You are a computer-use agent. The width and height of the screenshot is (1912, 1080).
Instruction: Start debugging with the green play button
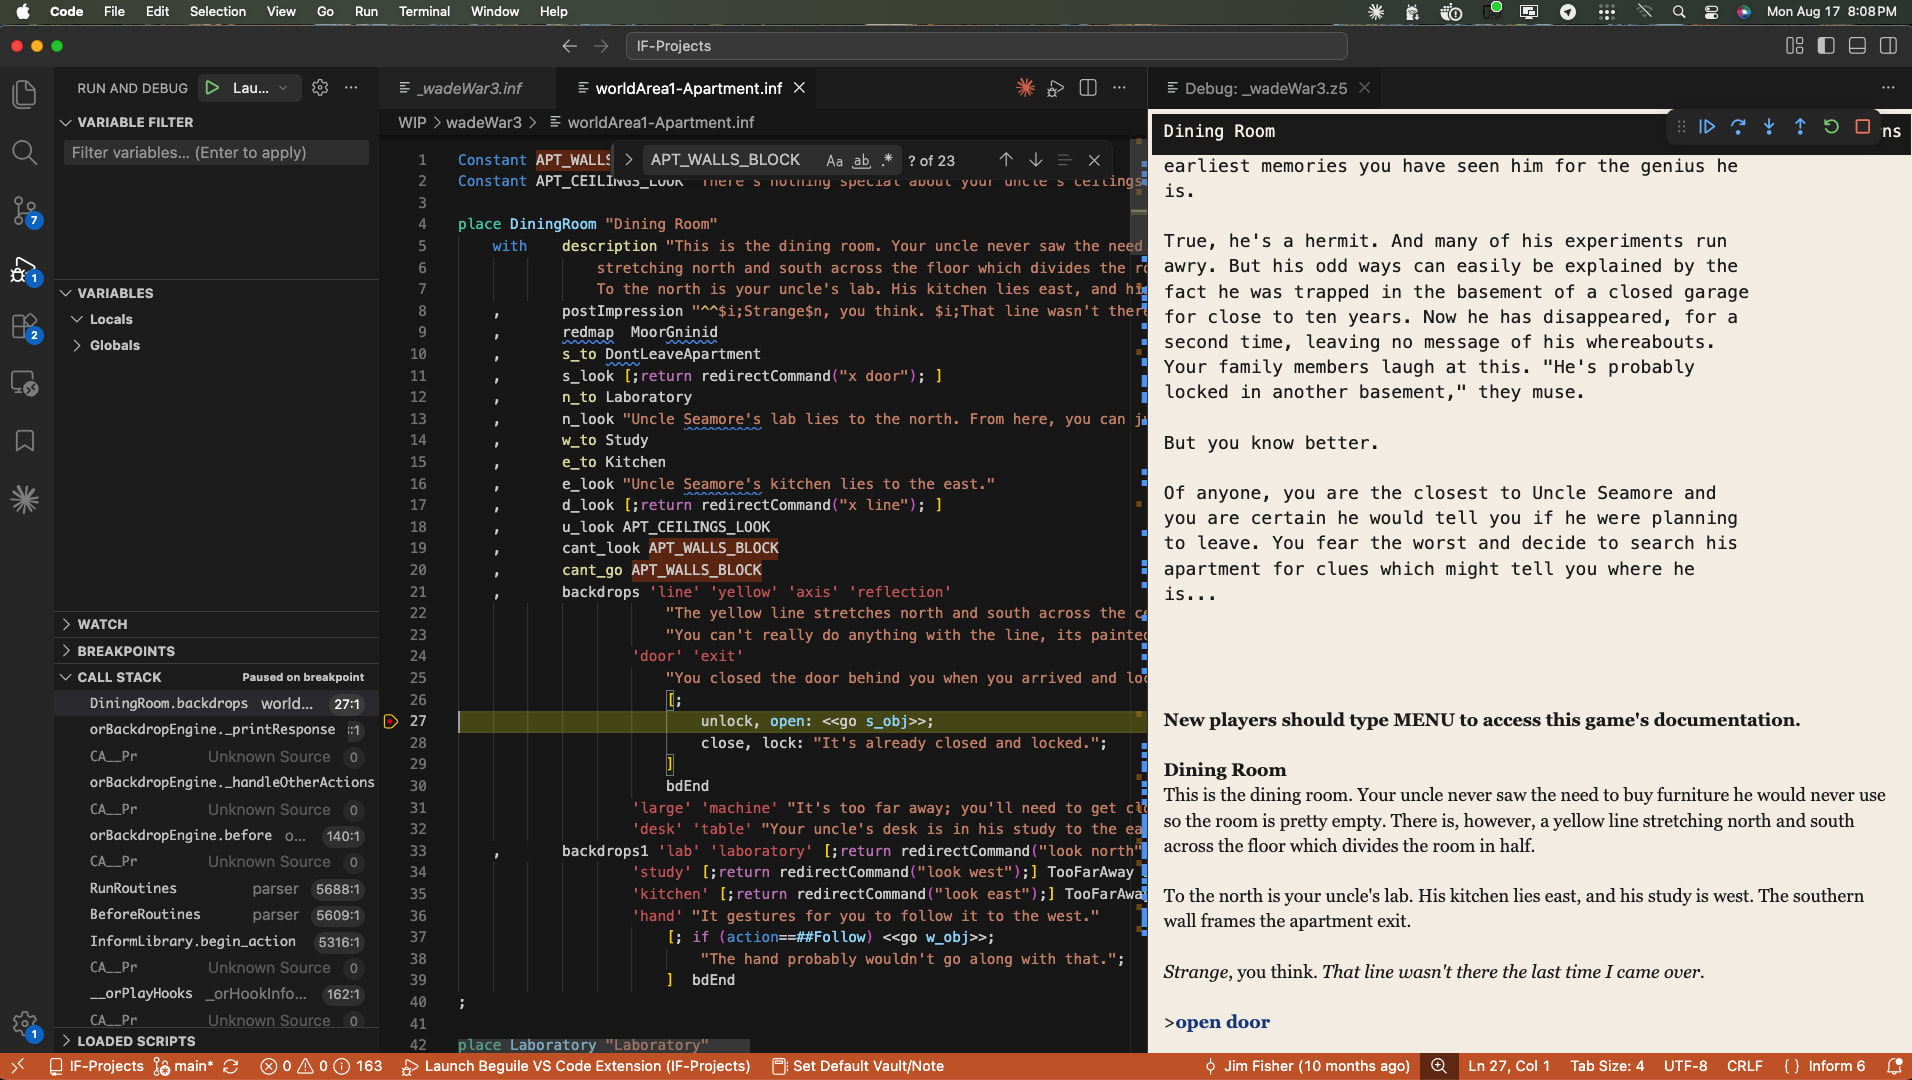pyautogui.click(x=212, y=88)
